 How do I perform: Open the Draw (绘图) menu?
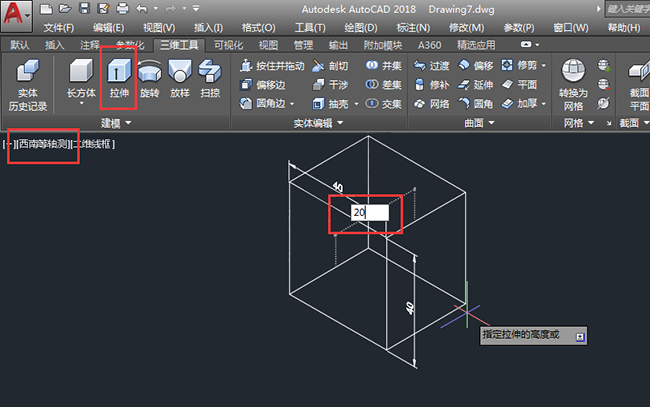click(x=361, y=28)
